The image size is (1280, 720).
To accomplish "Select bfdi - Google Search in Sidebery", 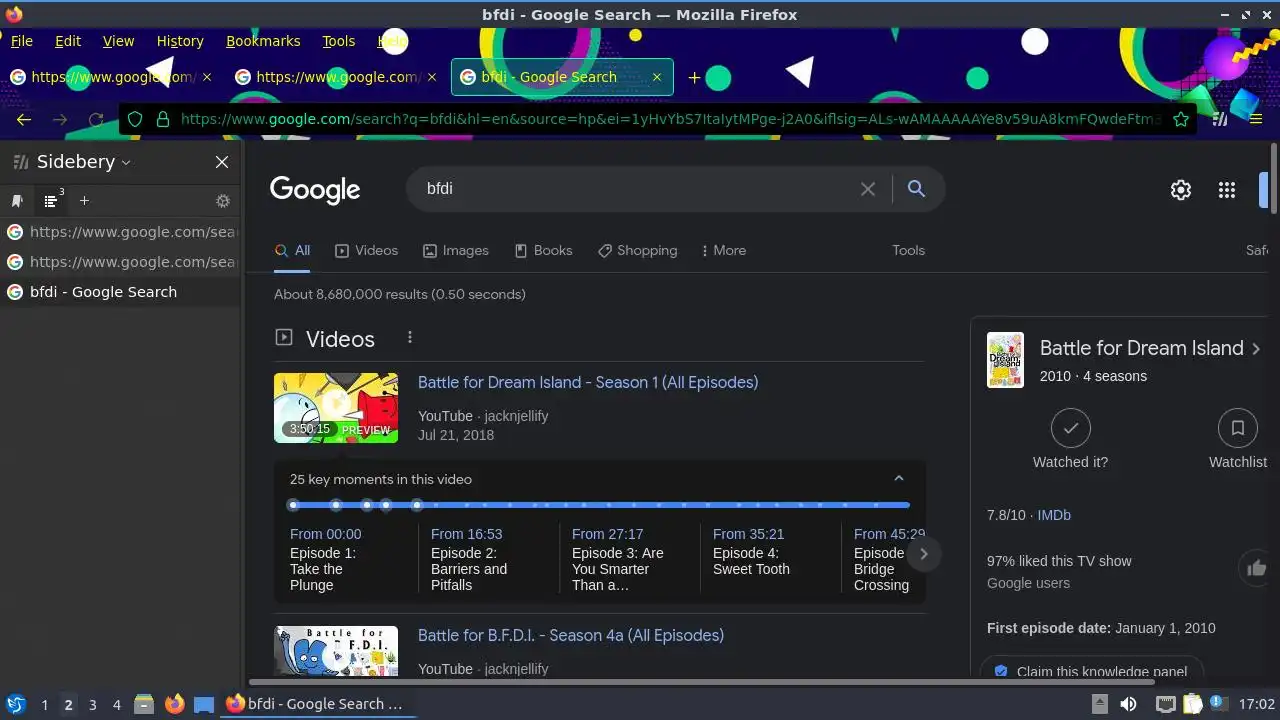I will click(120, 292).
